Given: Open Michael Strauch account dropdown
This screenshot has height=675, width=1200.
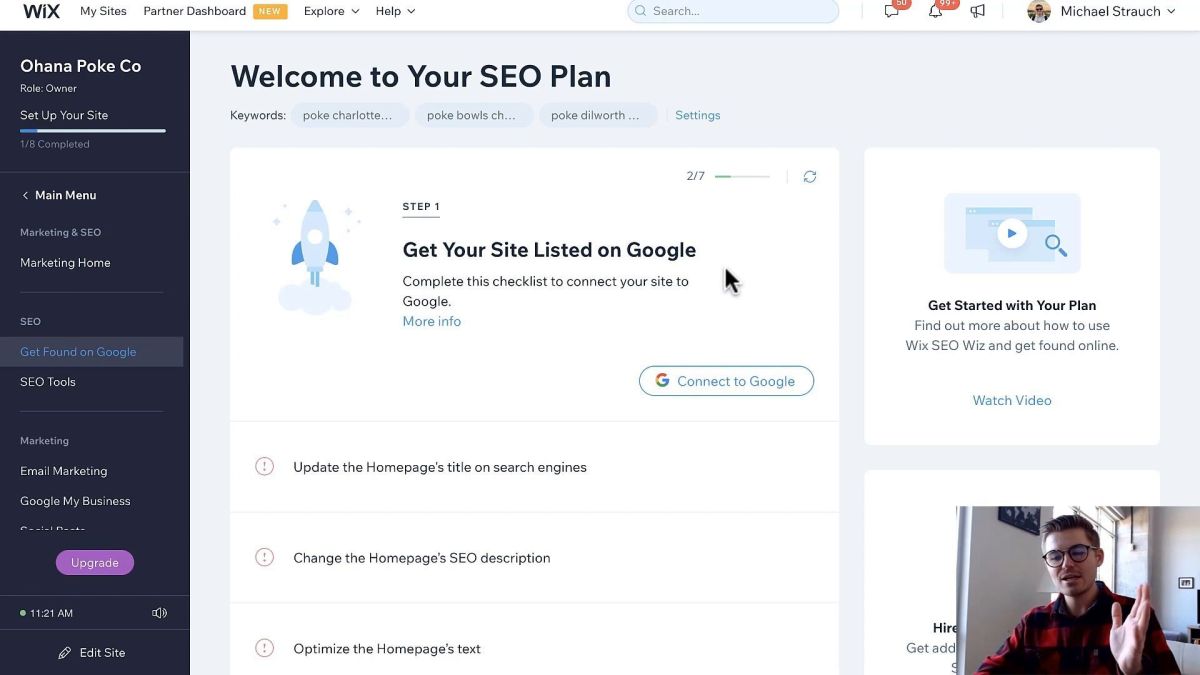Looking at the screenshot, I should click(1101, 11).
